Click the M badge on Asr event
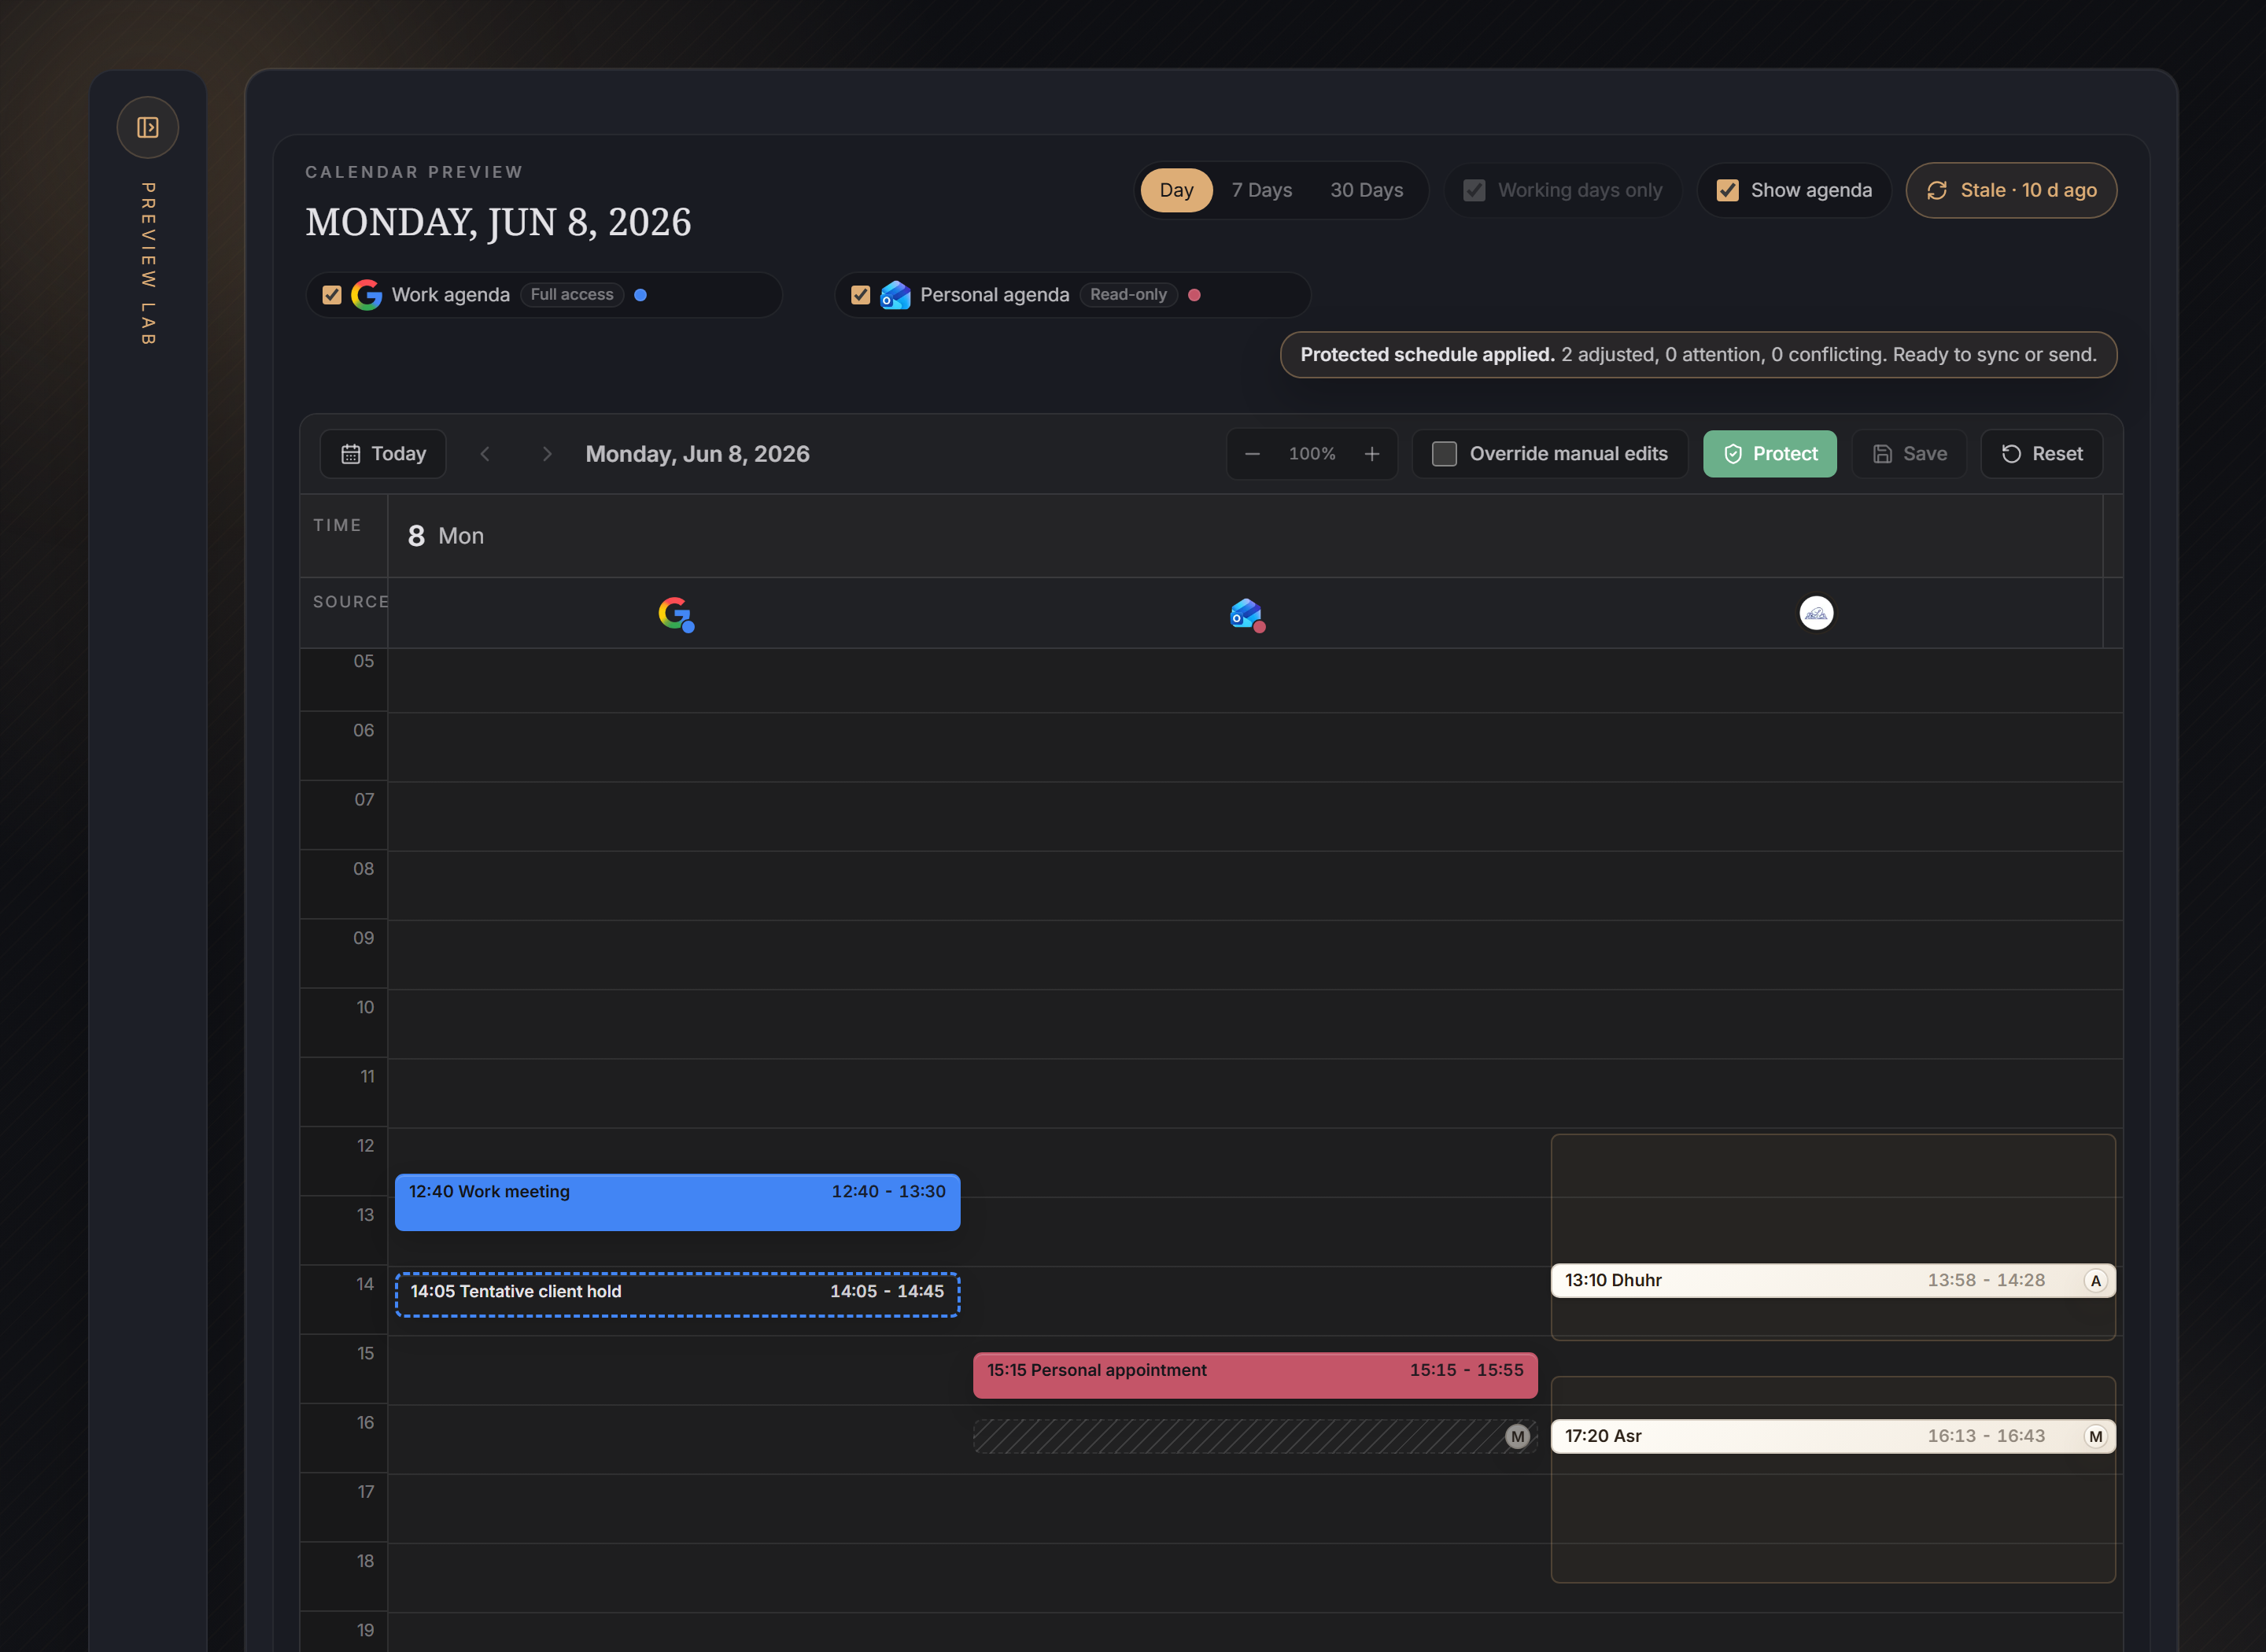 2096,1436
